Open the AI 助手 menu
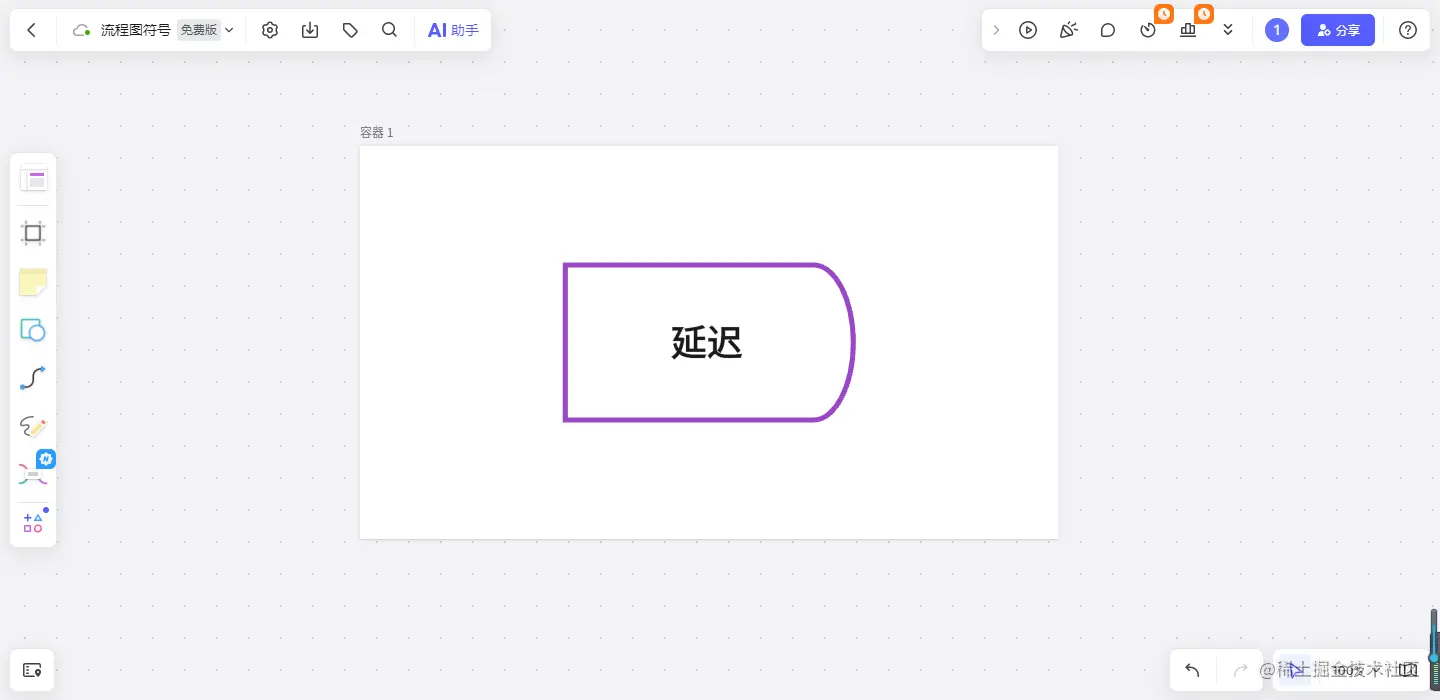The width and height of the screenshot is (1440, 700). pyautogui.click(x=453, y=30)
